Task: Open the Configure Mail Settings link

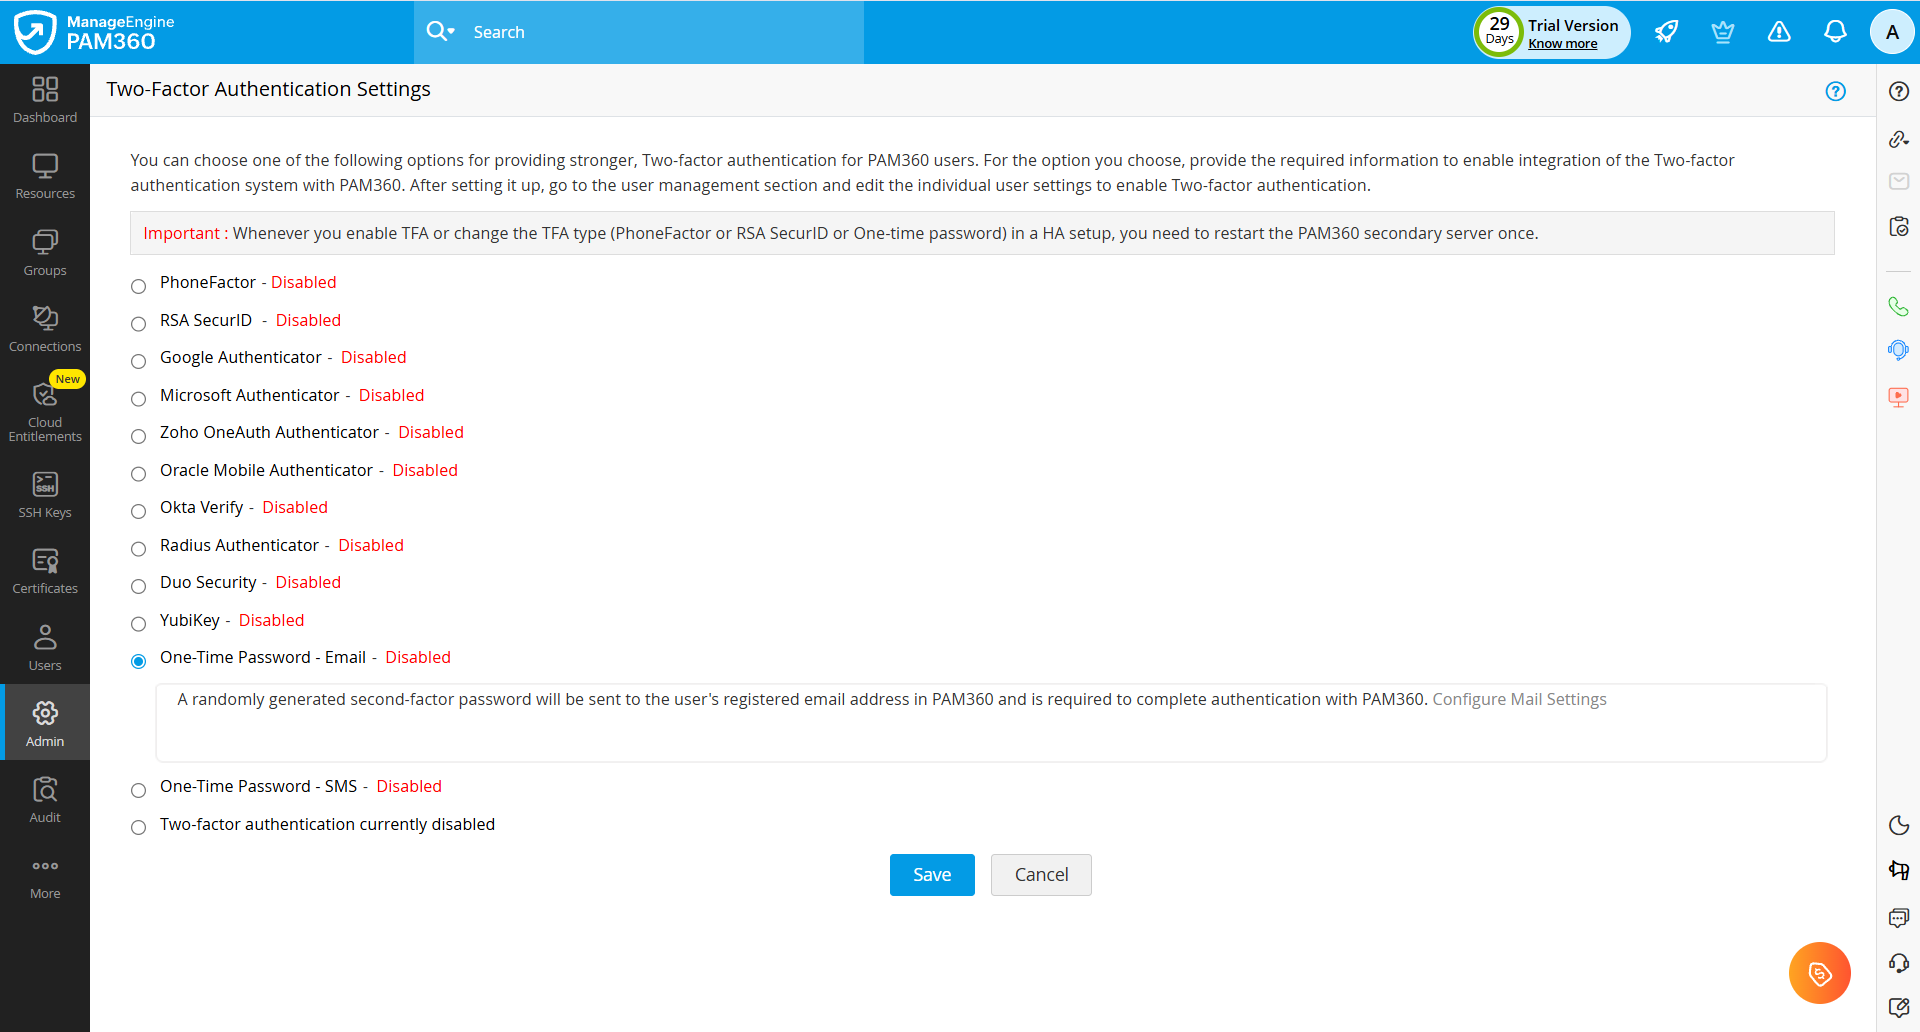Action: pyautogui.click(x=1519, y=699)
